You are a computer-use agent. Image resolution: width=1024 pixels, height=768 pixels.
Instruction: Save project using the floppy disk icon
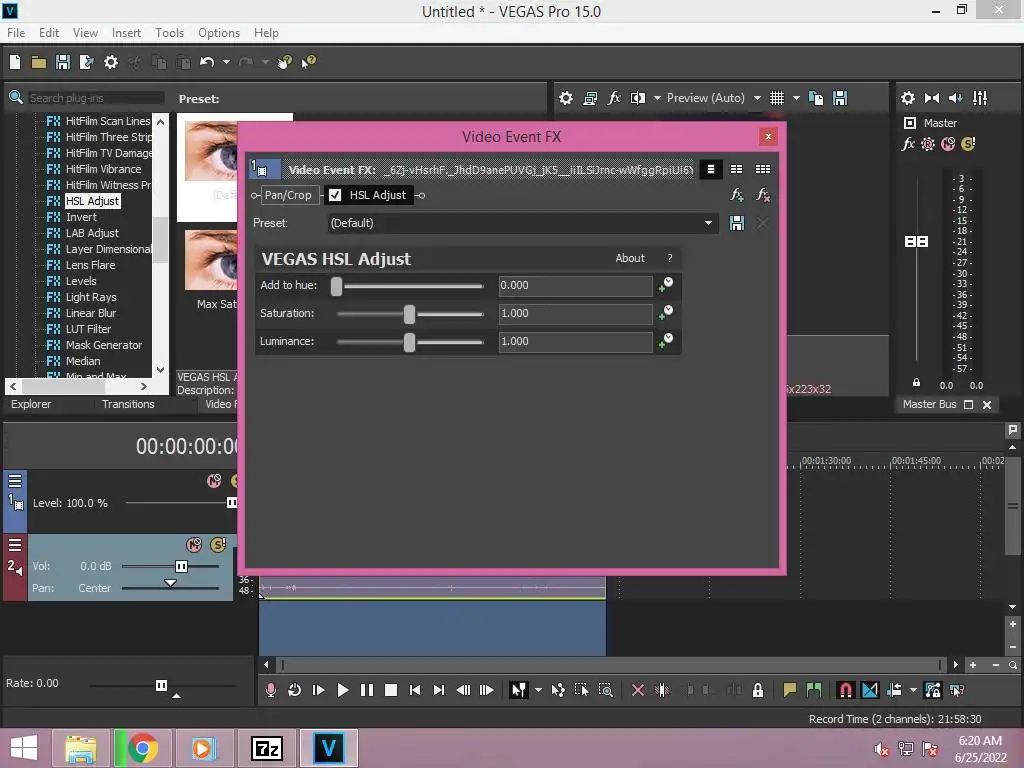click(x=63, y=62)
